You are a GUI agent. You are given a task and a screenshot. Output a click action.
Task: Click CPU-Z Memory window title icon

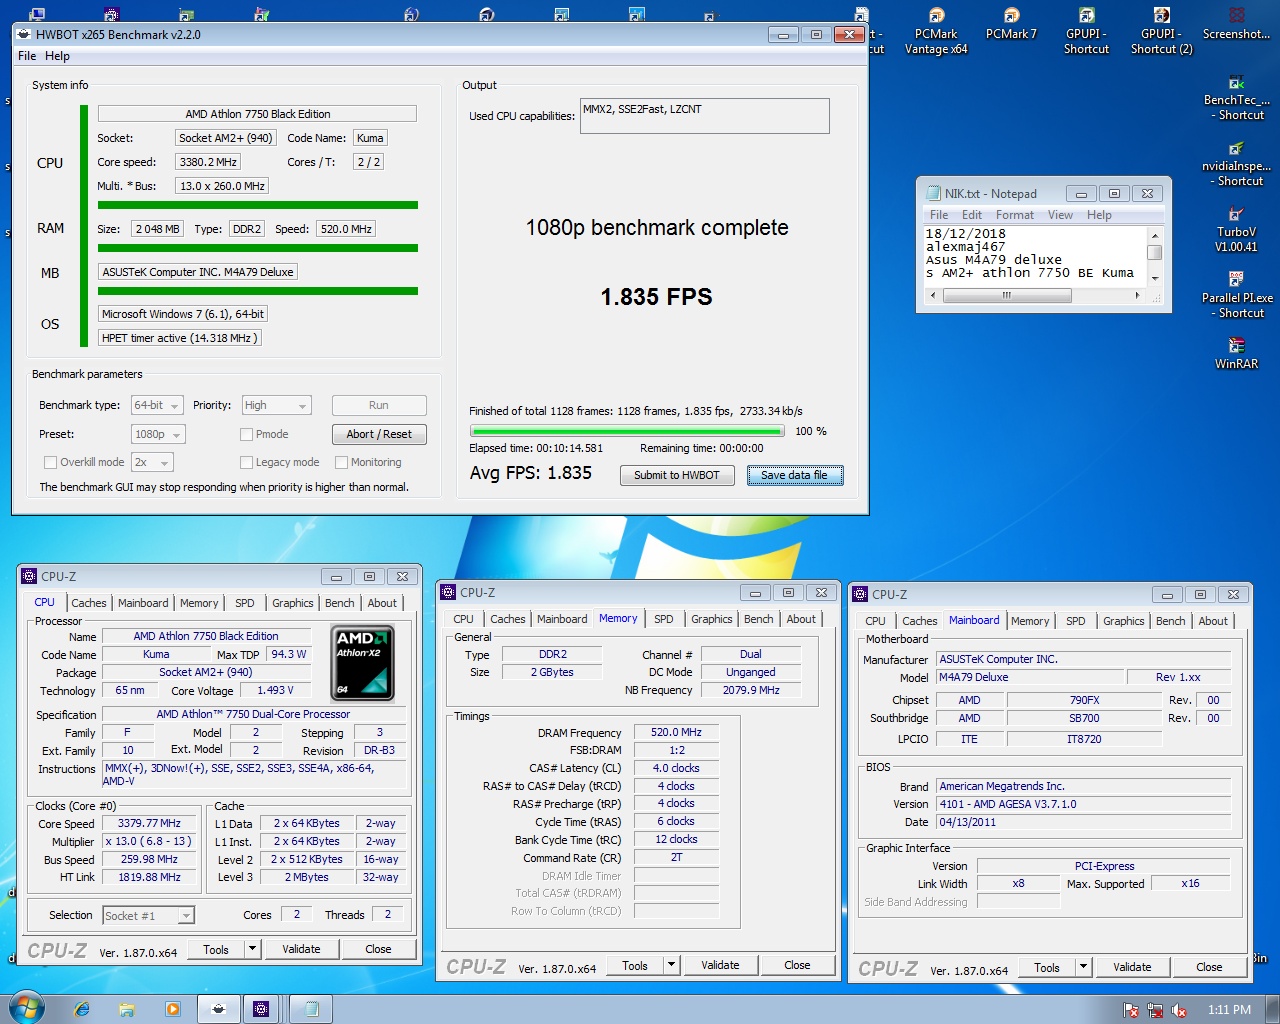[448, 592]
